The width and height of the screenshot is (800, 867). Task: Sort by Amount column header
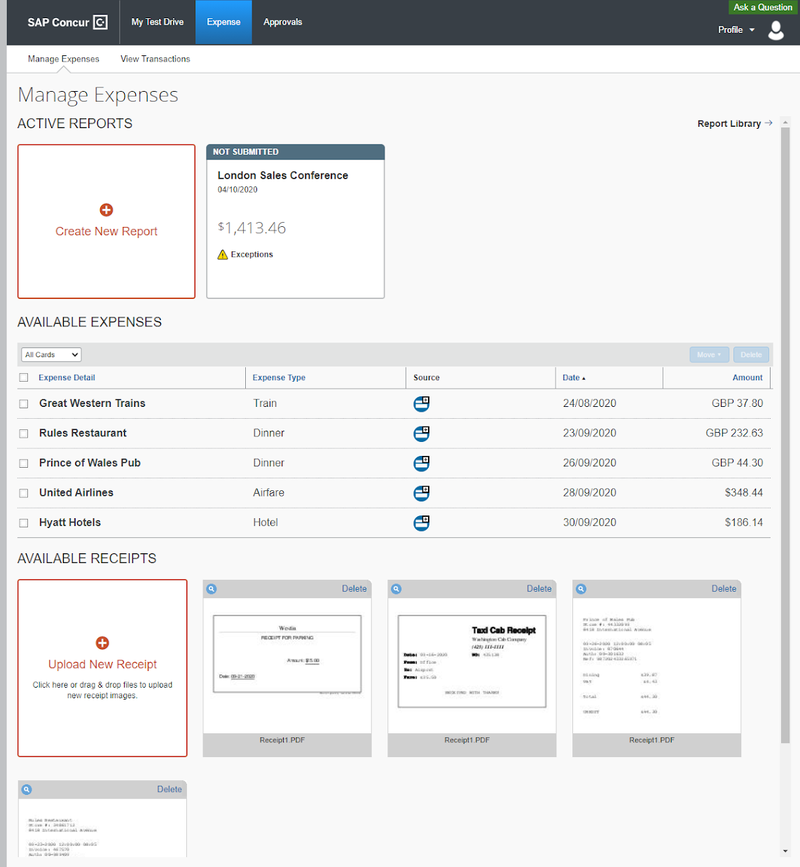[x=747, y=378]
